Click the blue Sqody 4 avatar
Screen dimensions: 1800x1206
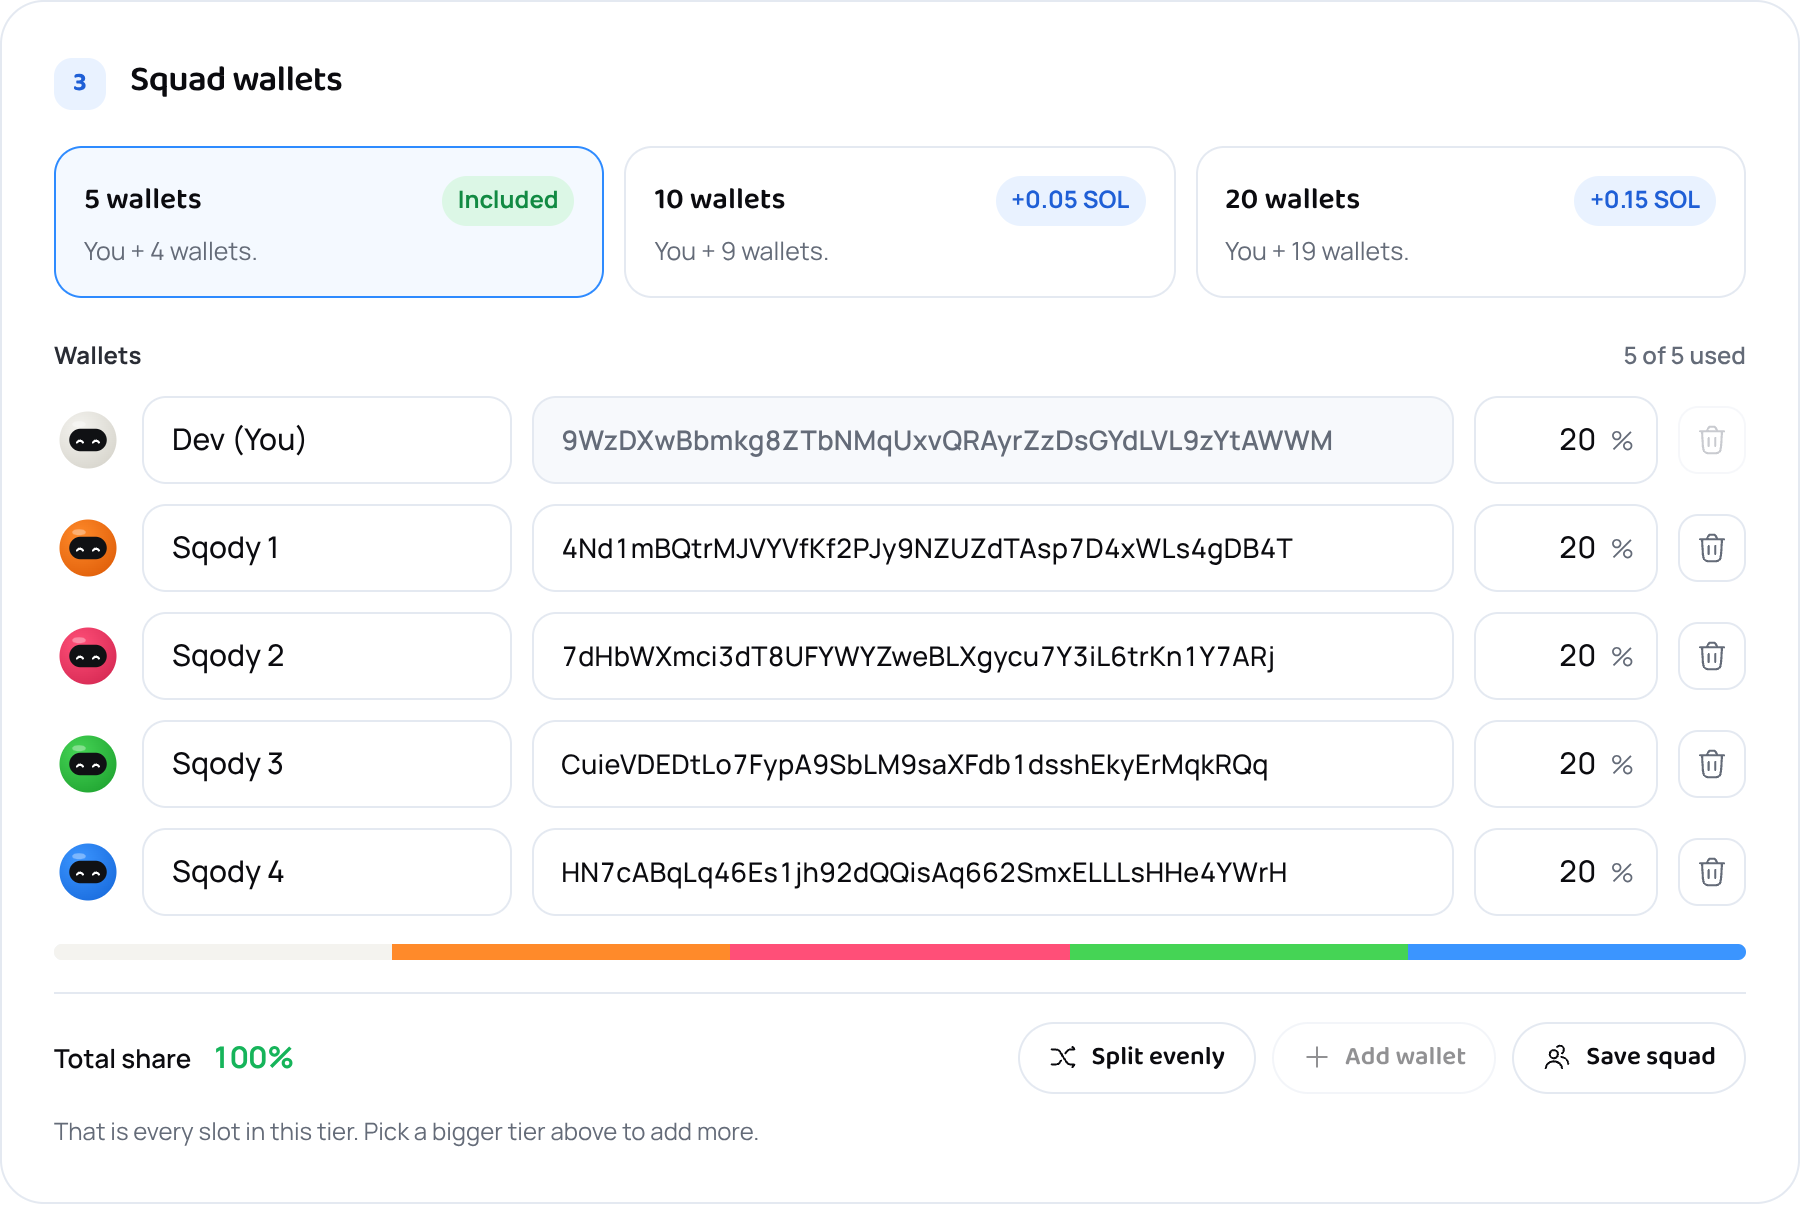(88, 872)
